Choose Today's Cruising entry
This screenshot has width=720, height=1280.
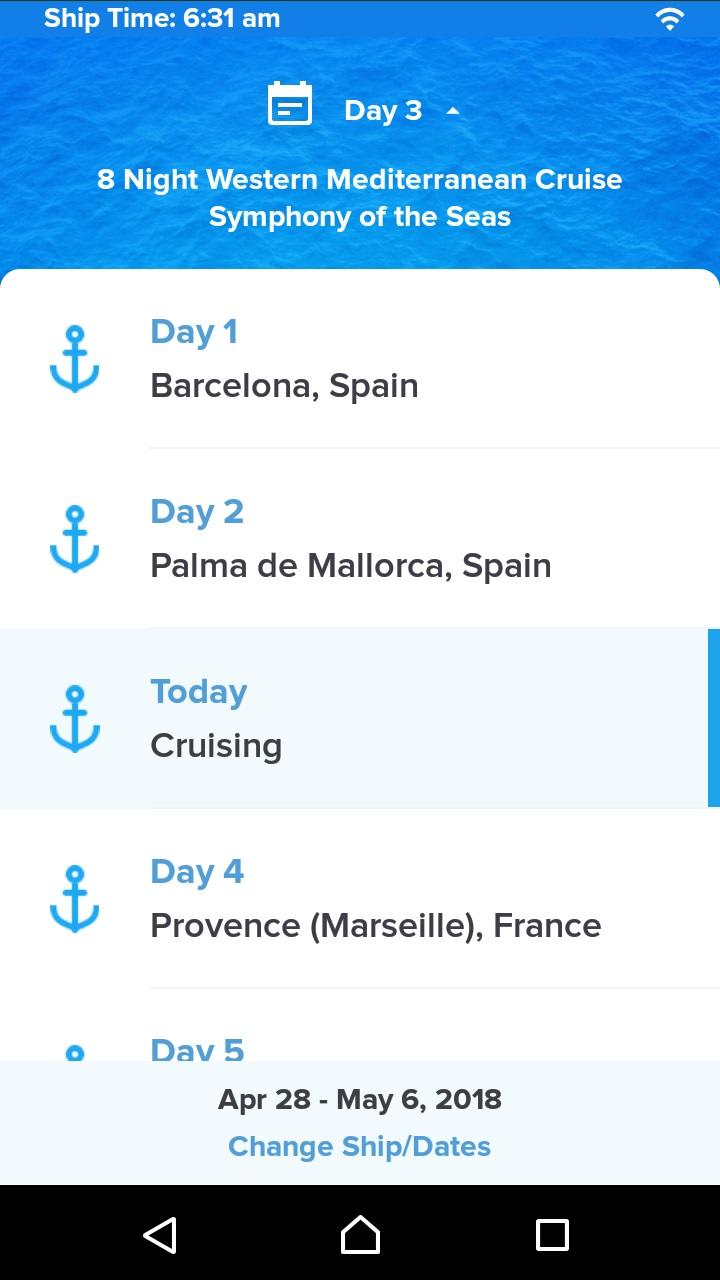(x=216, y=745)
